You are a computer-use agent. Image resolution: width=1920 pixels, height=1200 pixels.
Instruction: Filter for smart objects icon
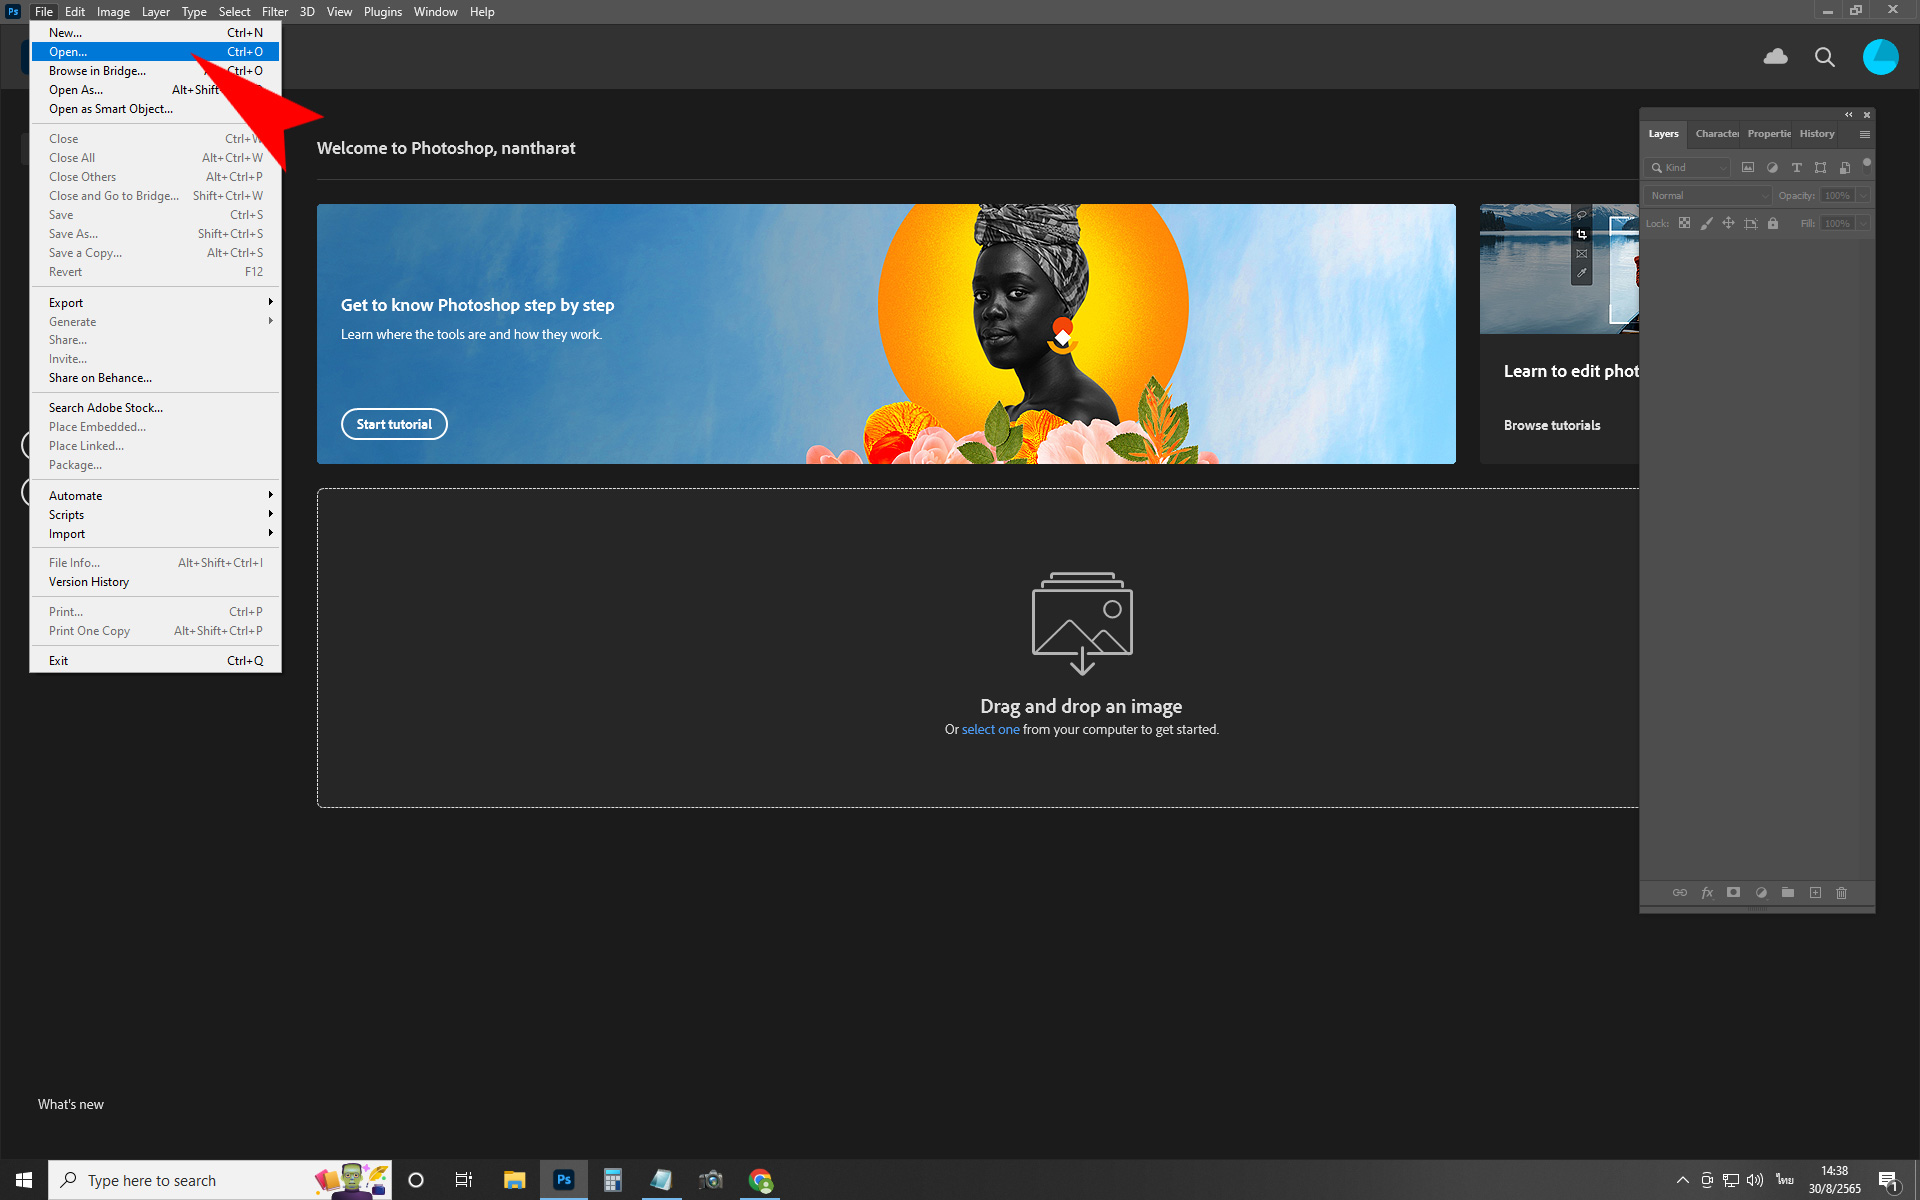[1845, 168]
